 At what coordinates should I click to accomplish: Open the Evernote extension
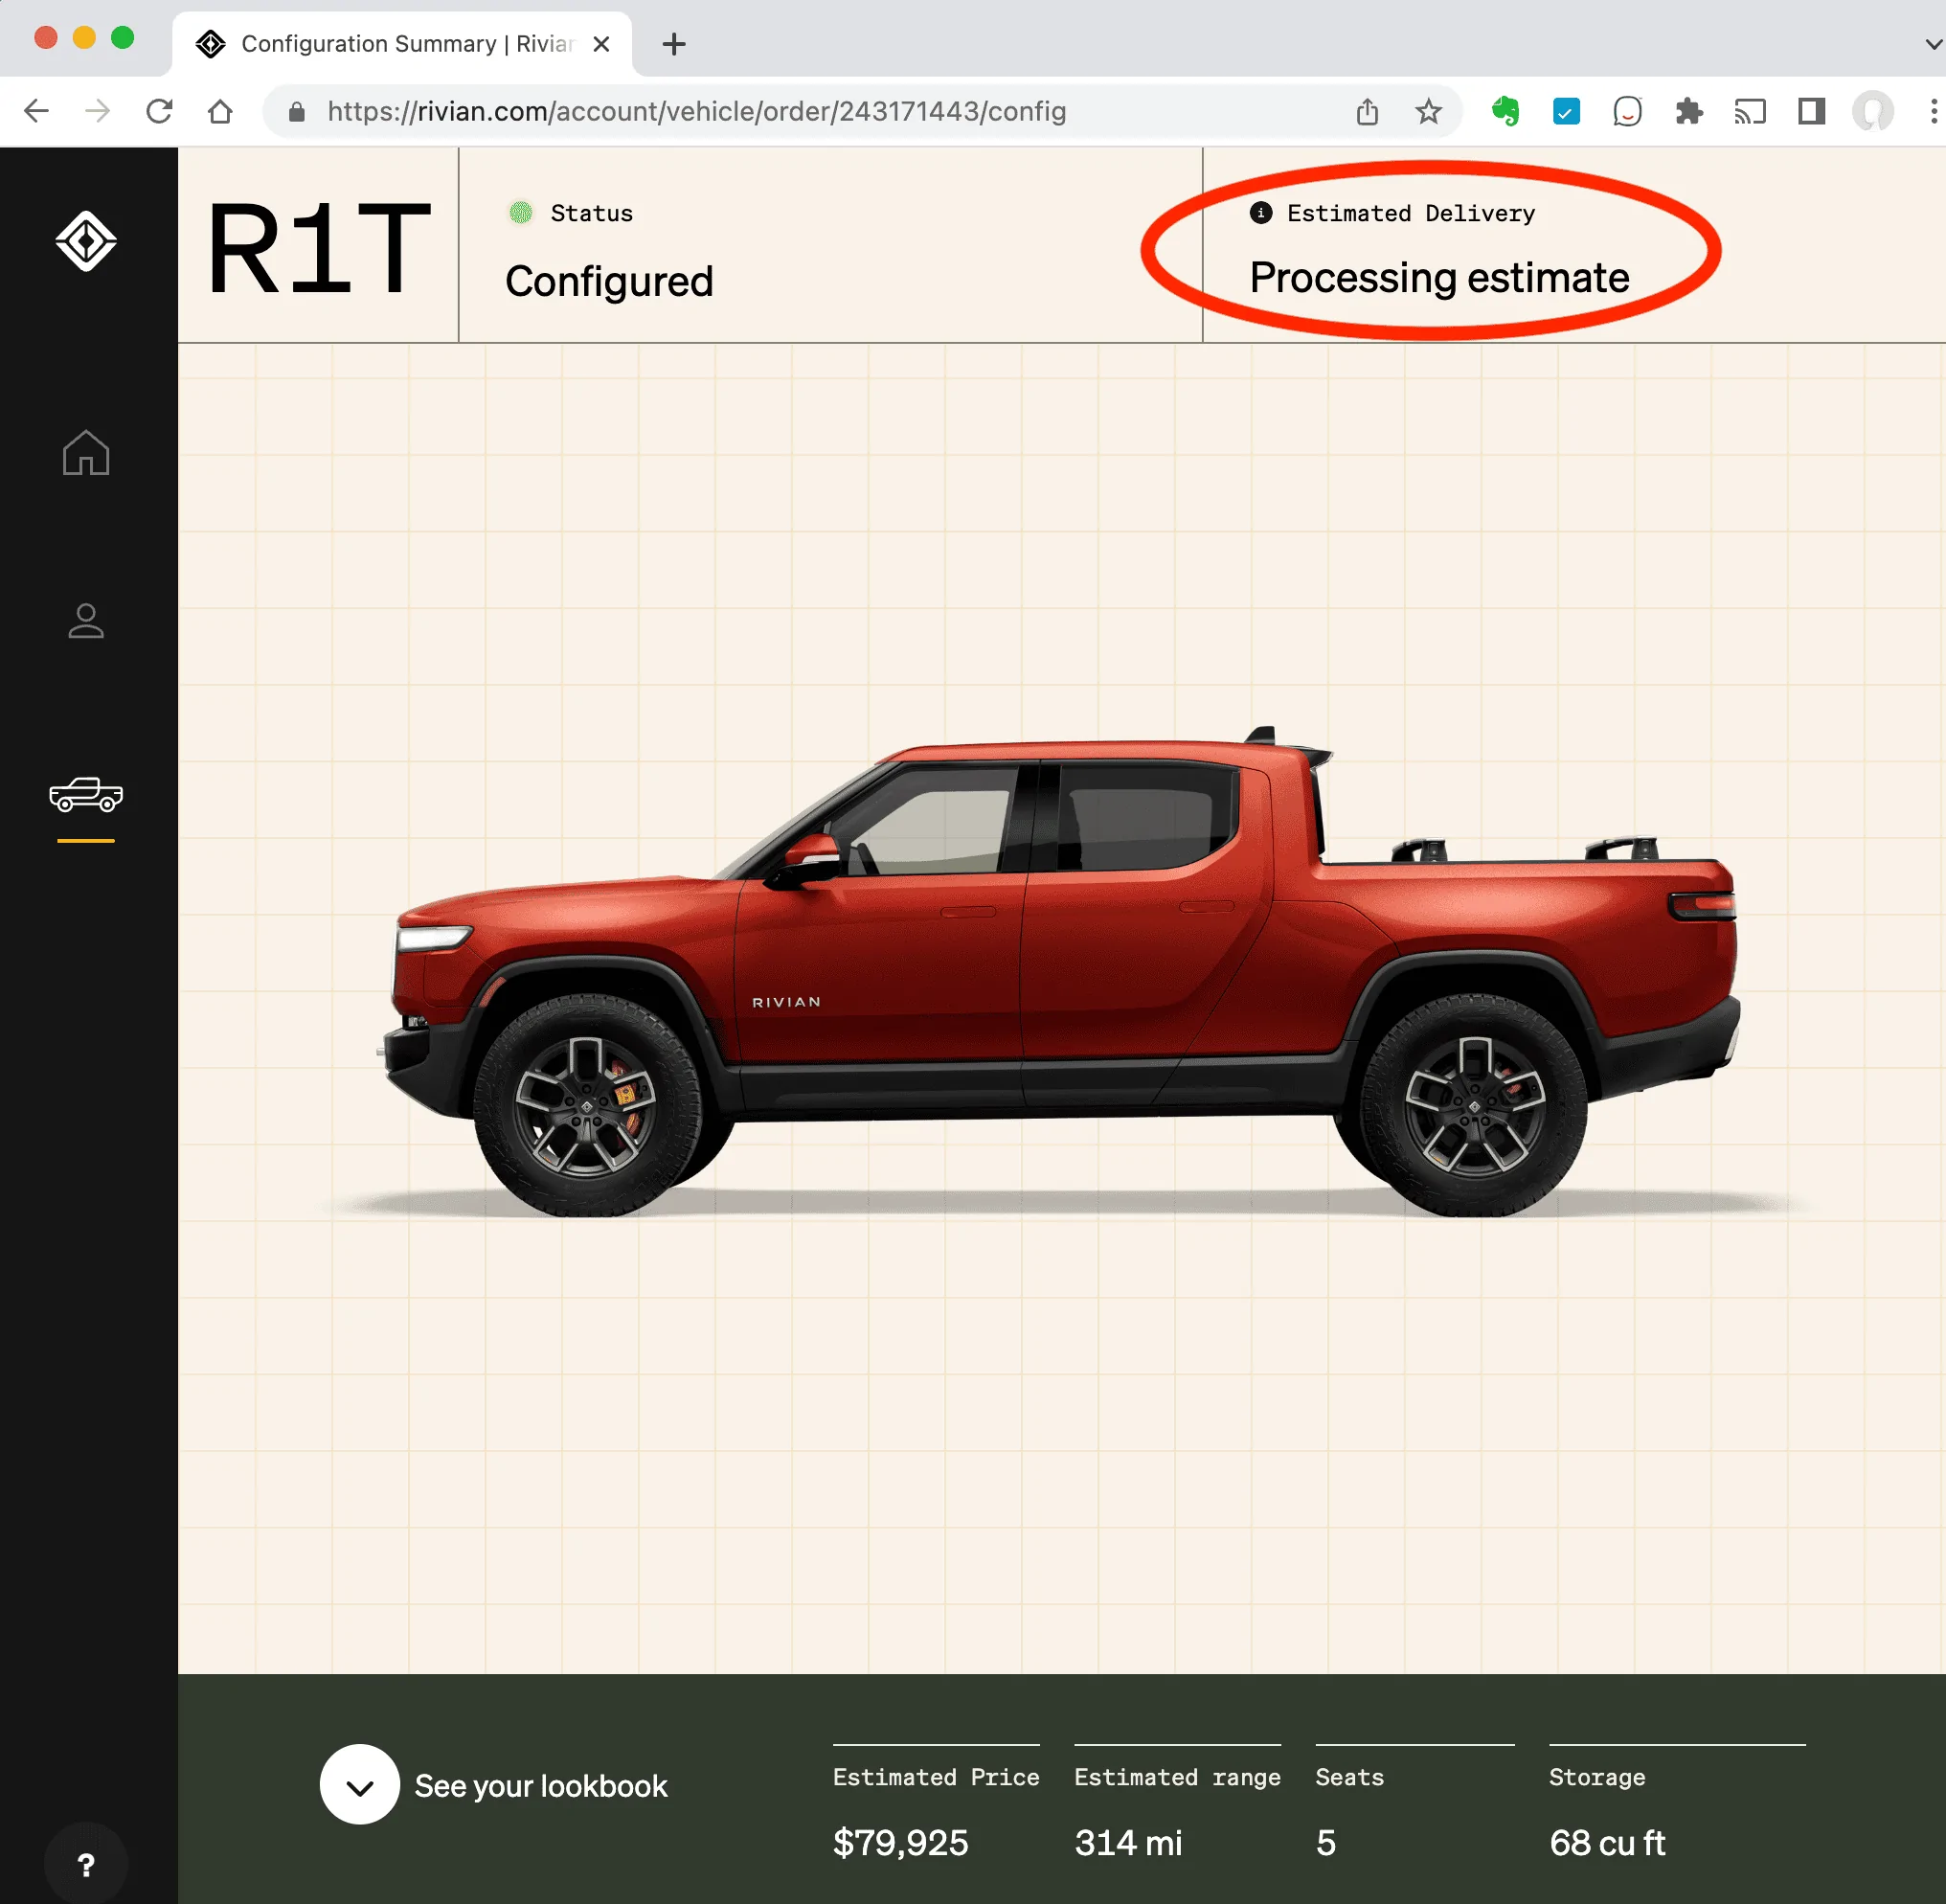pyautogui.click(x=1505, y=111)
